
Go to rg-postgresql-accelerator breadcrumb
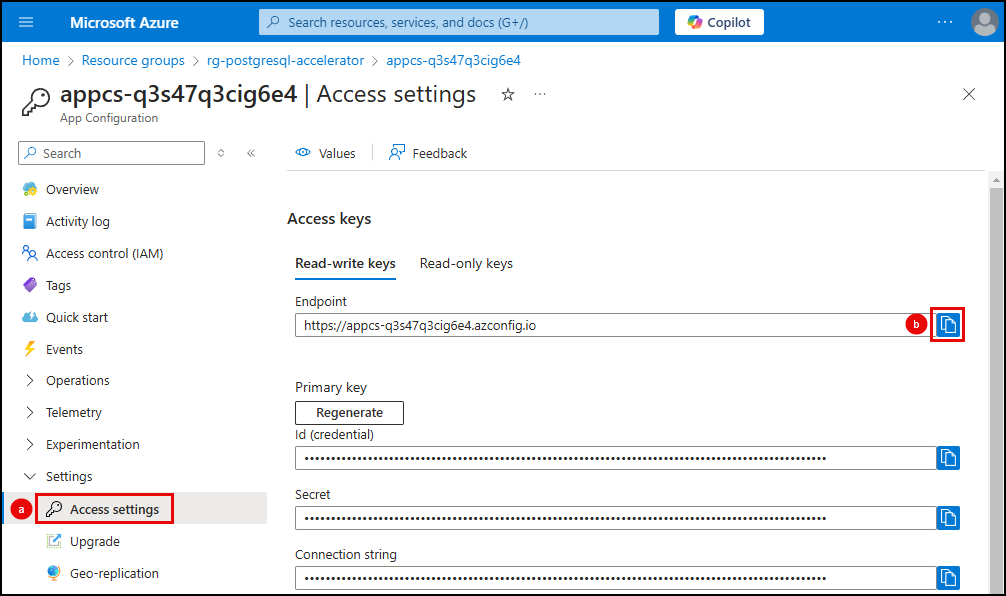285,60
